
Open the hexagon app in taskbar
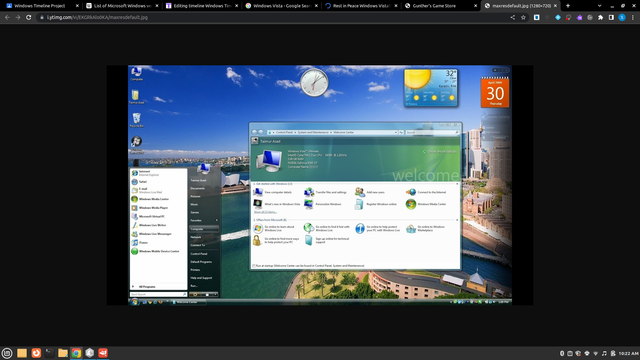(90, 353)
